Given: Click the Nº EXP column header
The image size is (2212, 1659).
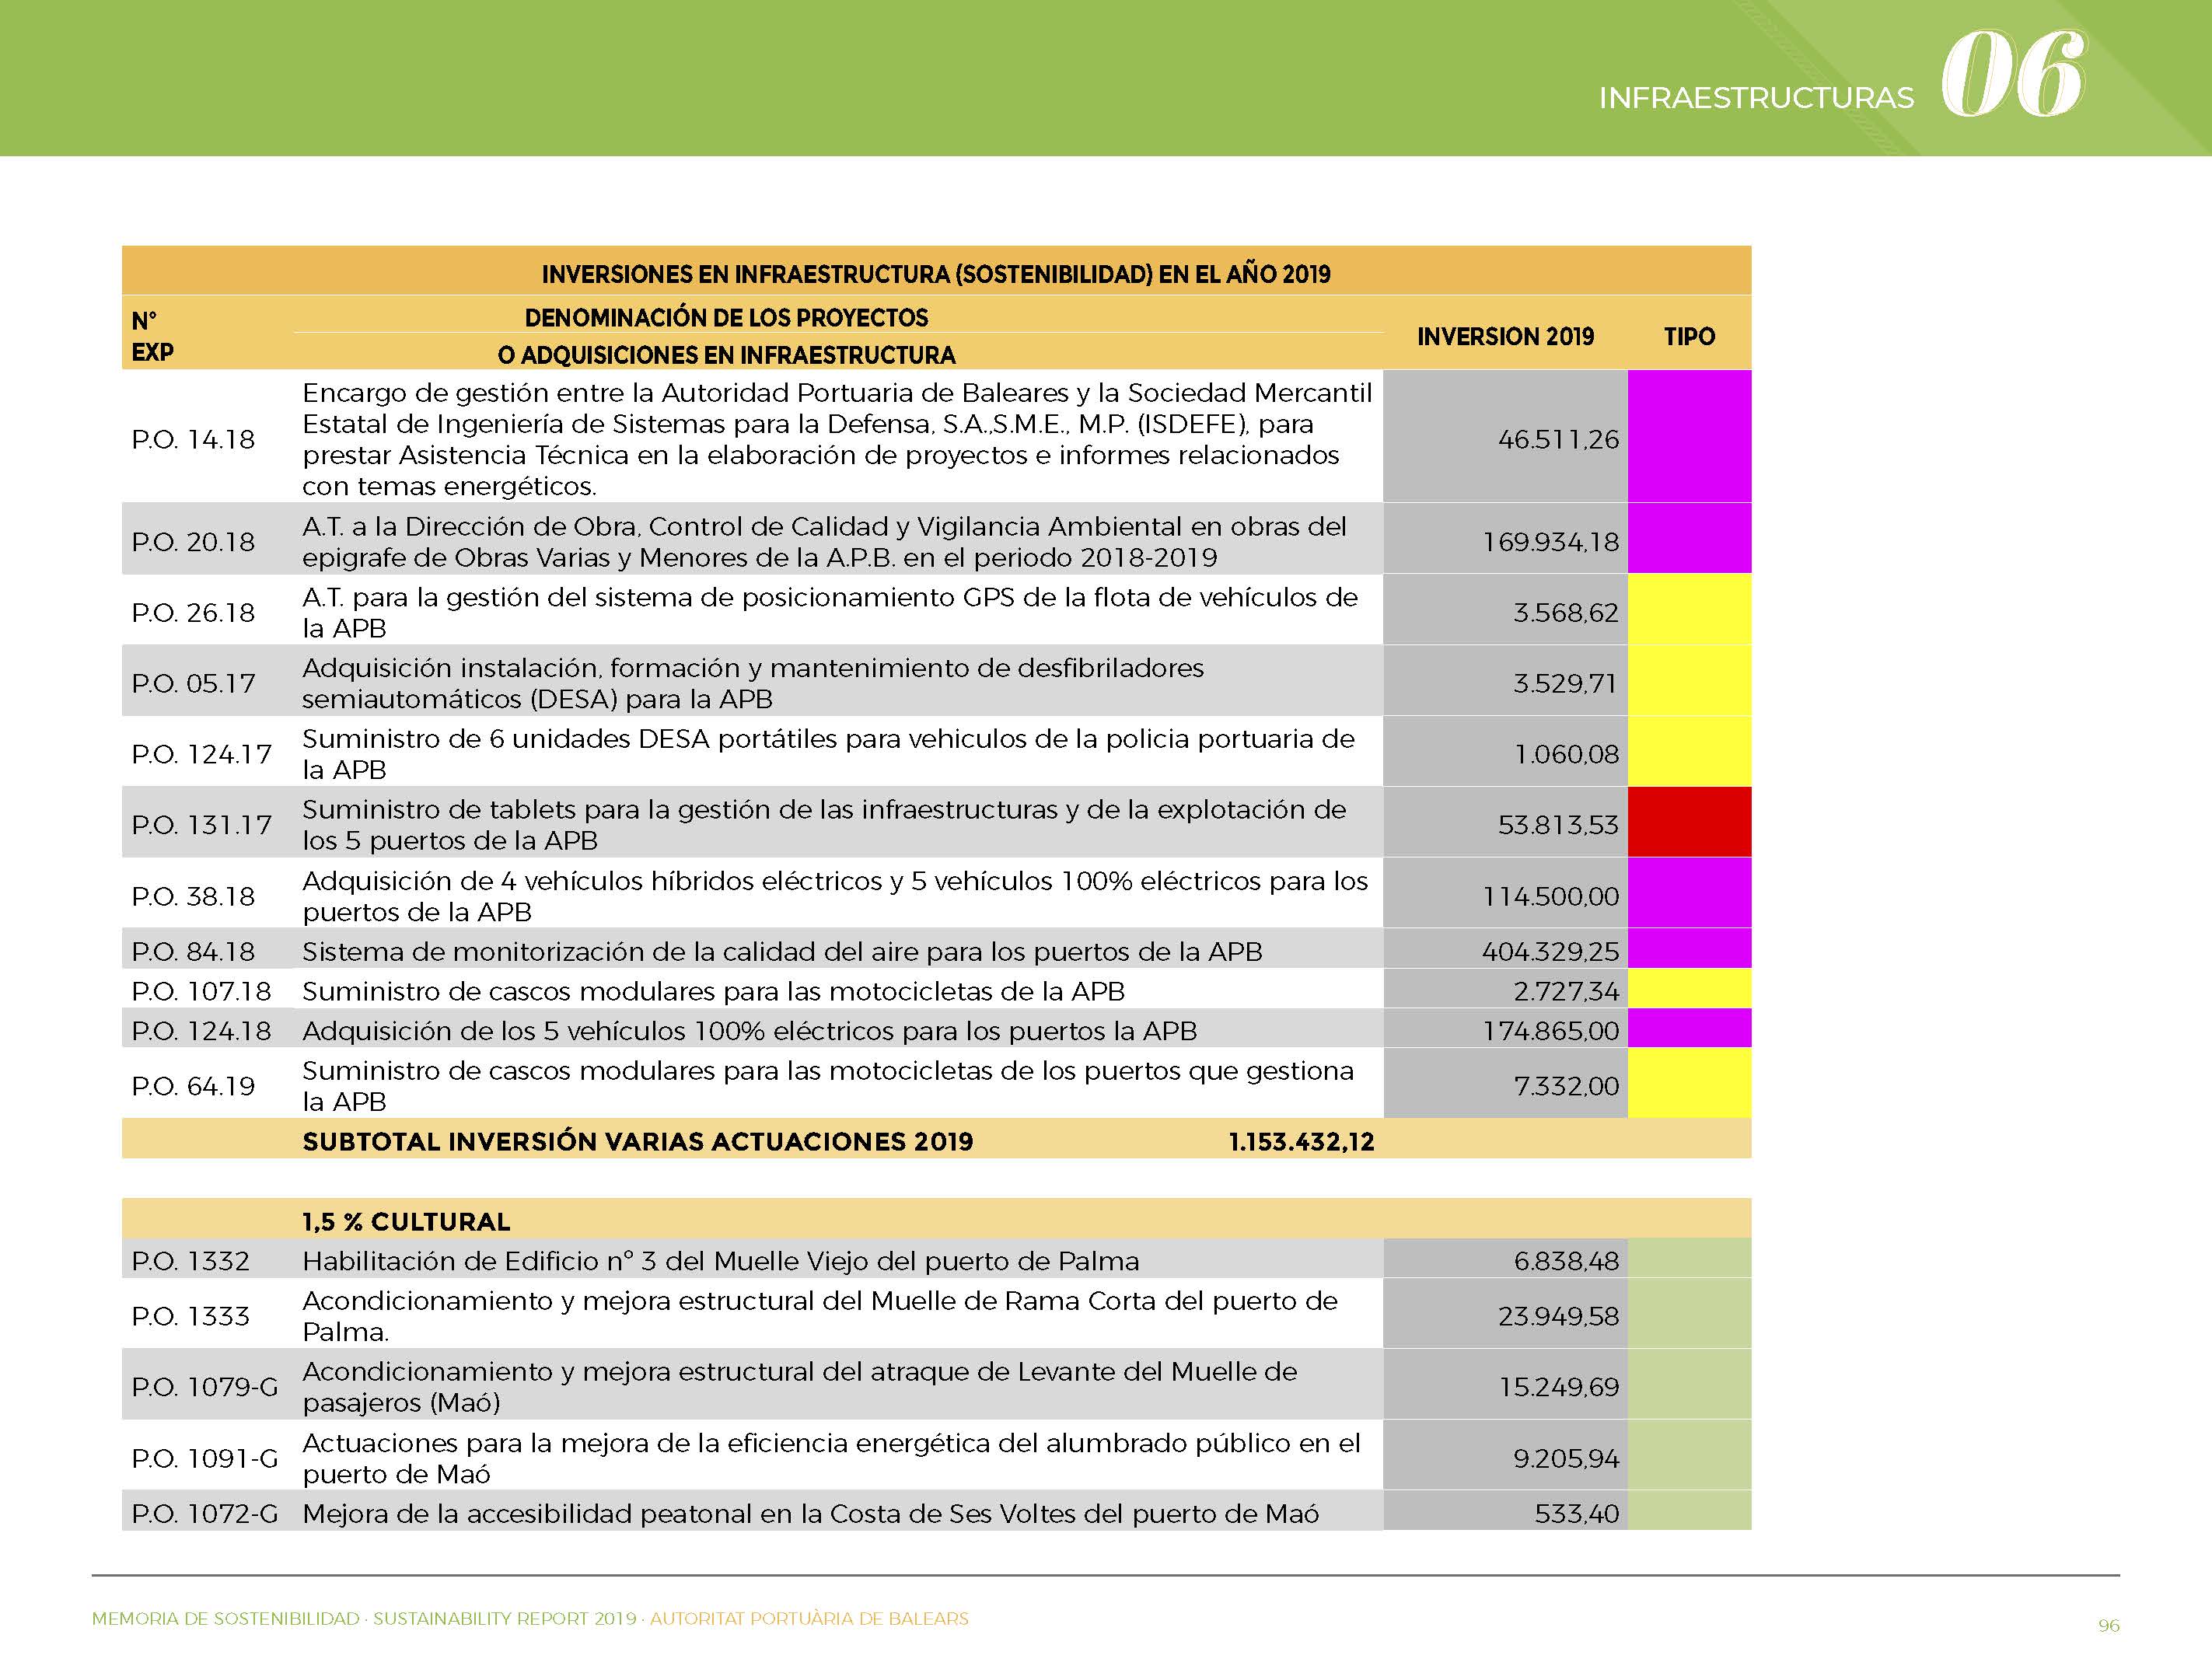Looking at the screenshot, I should 152,336.
